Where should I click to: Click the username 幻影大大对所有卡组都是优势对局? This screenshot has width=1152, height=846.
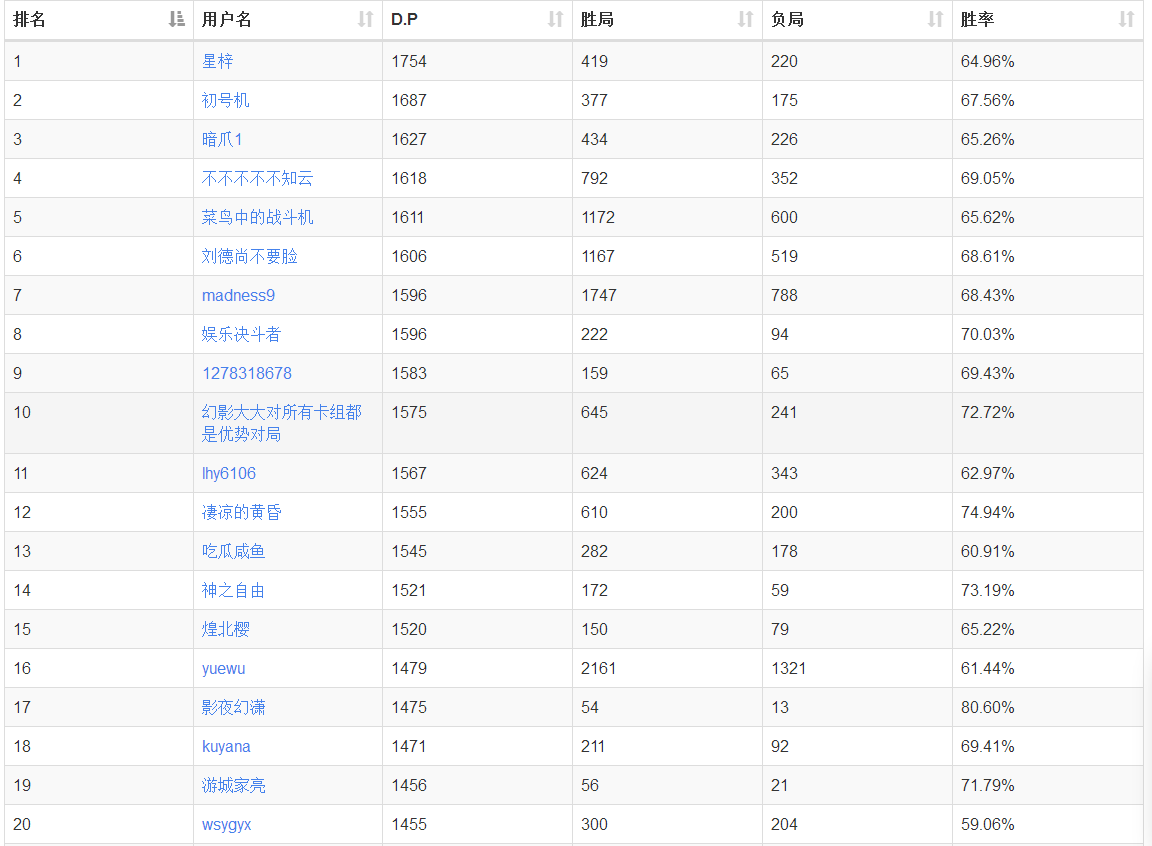click(281, 422)
